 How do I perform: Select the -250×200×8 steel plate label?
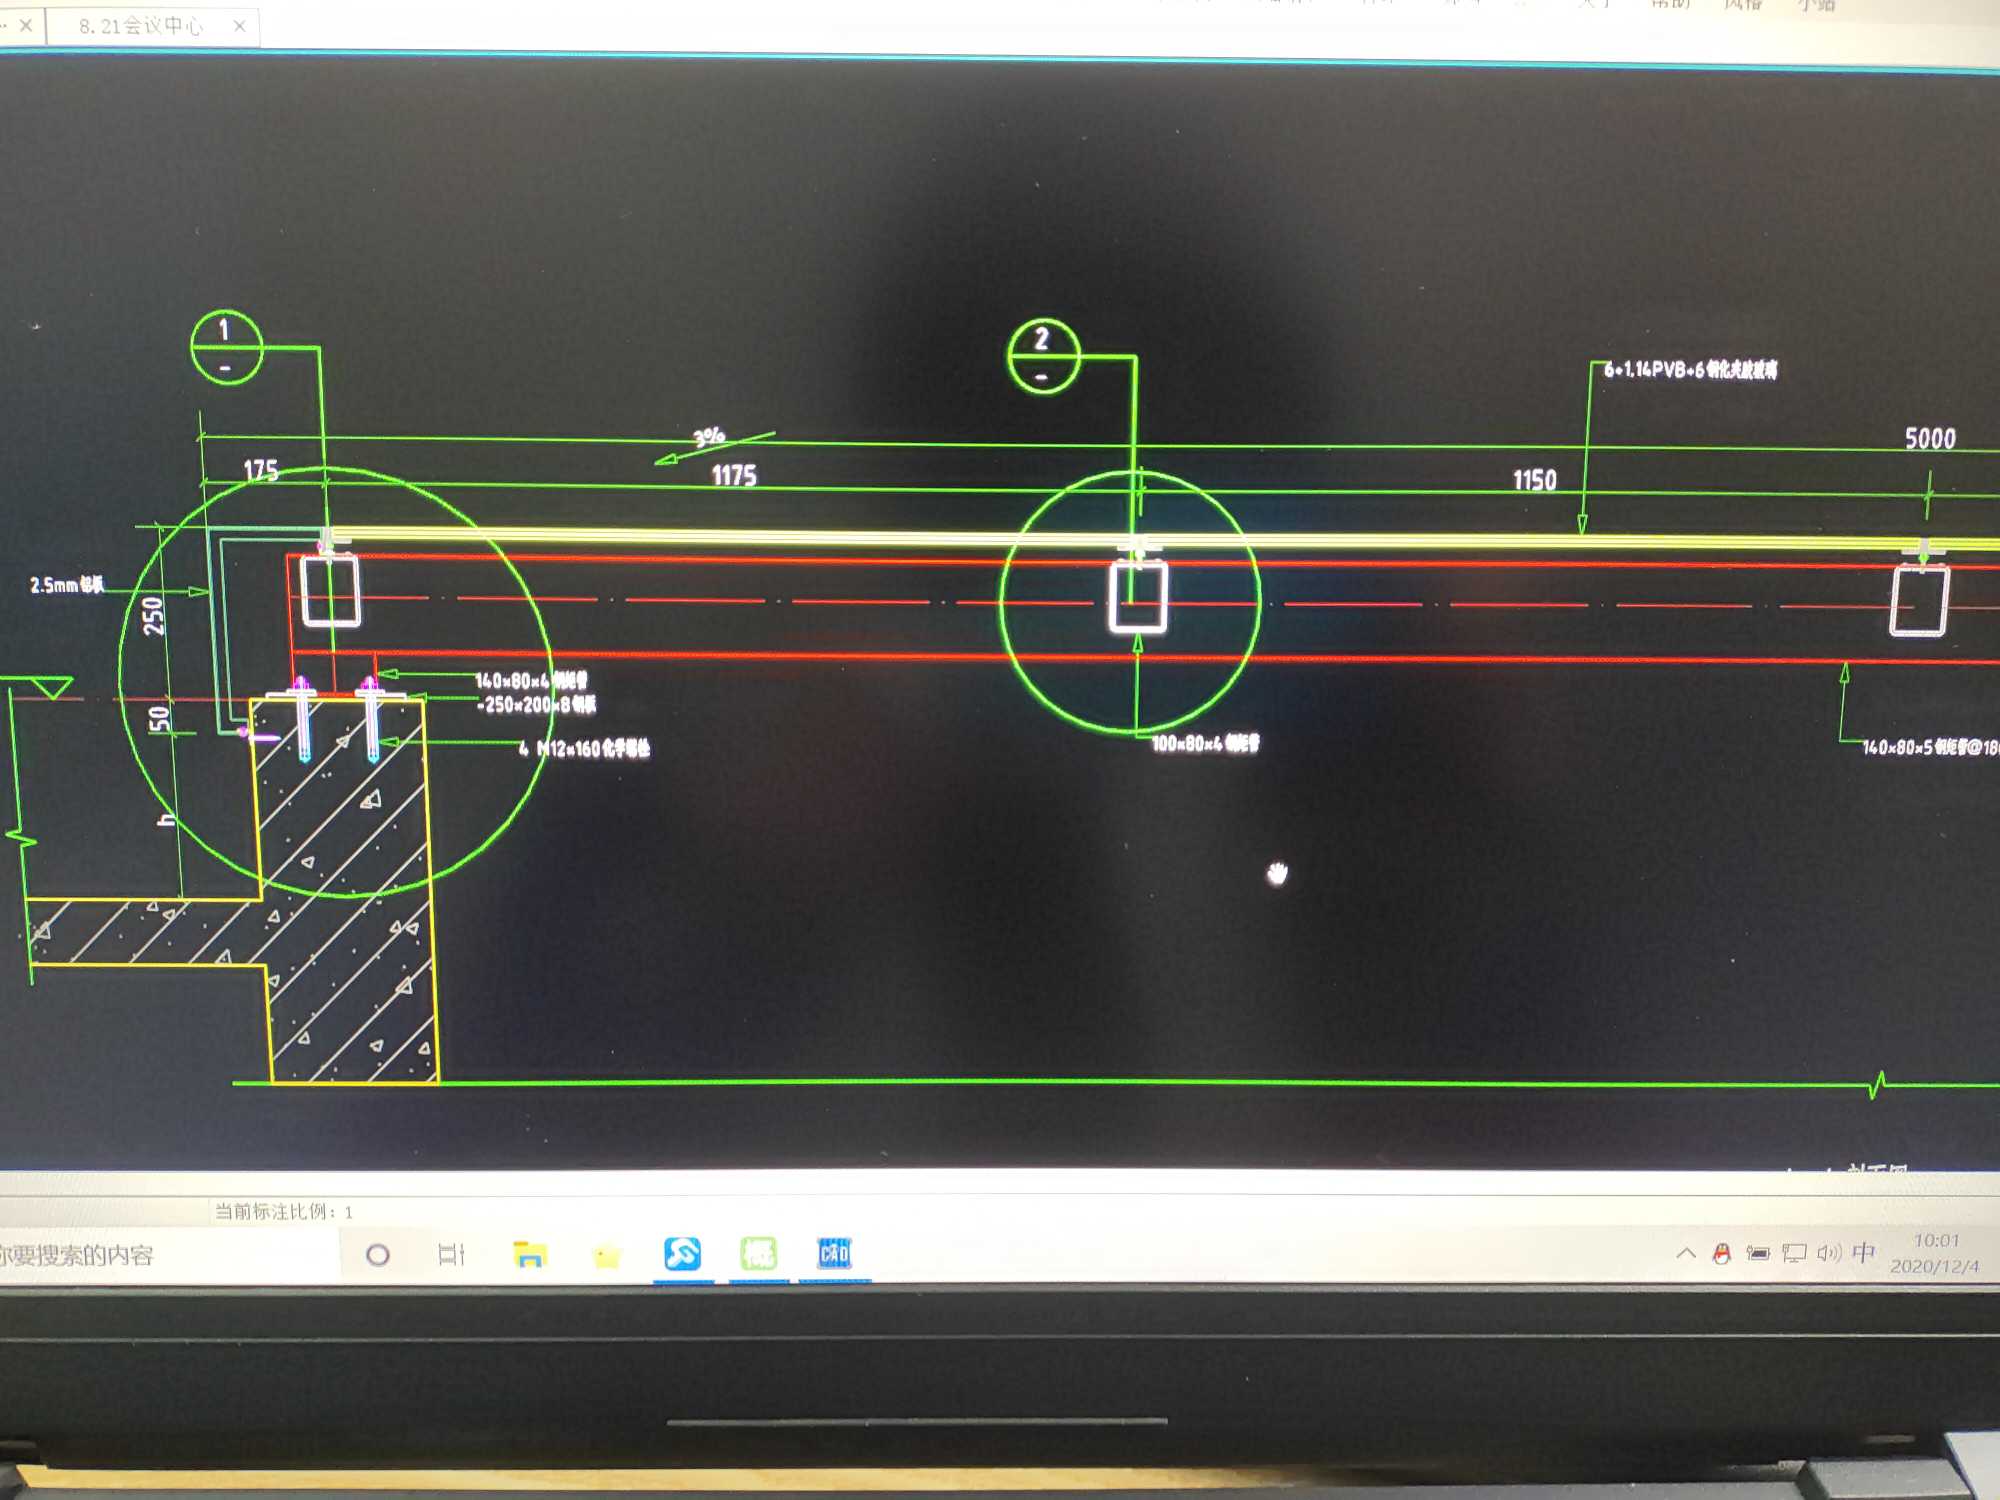[x=537, y=705]
